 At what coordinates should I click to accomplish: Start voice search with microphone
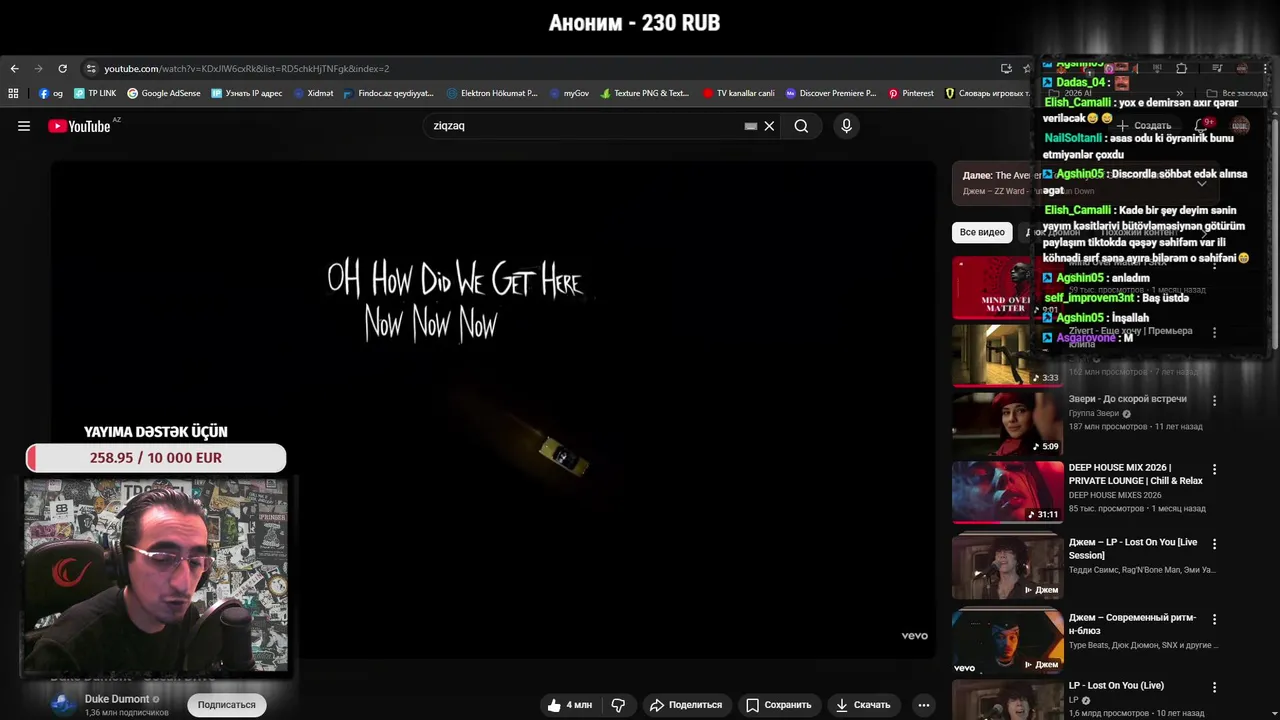[846, 126]
